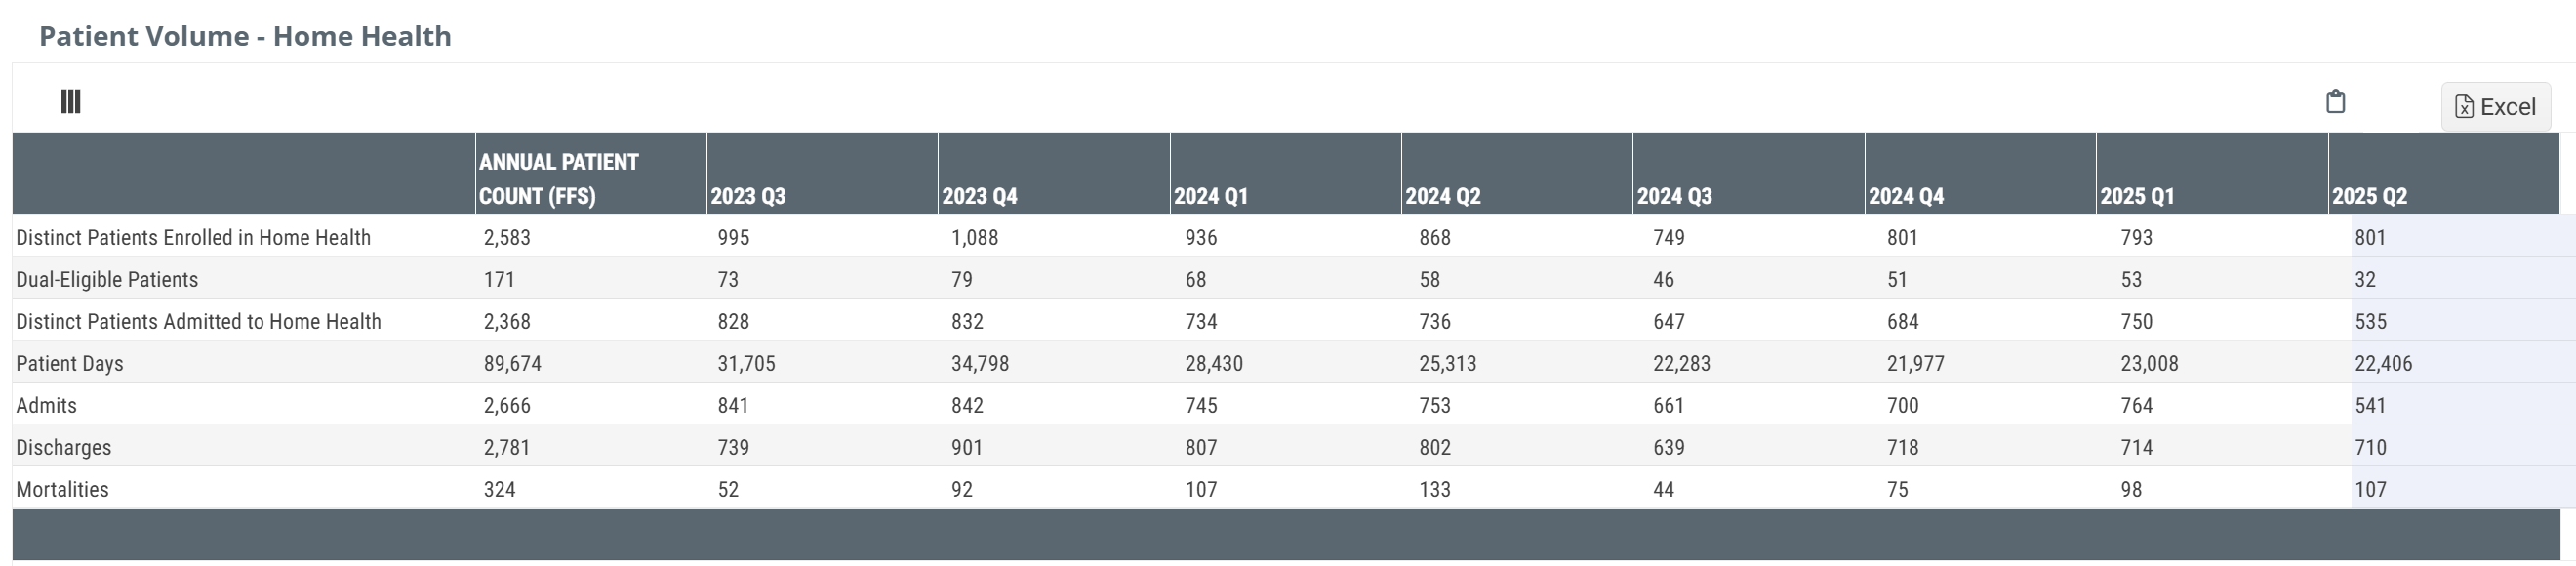Click the Discharges row label
This screenshot has width=2576, height=566.
click(63, 448)
